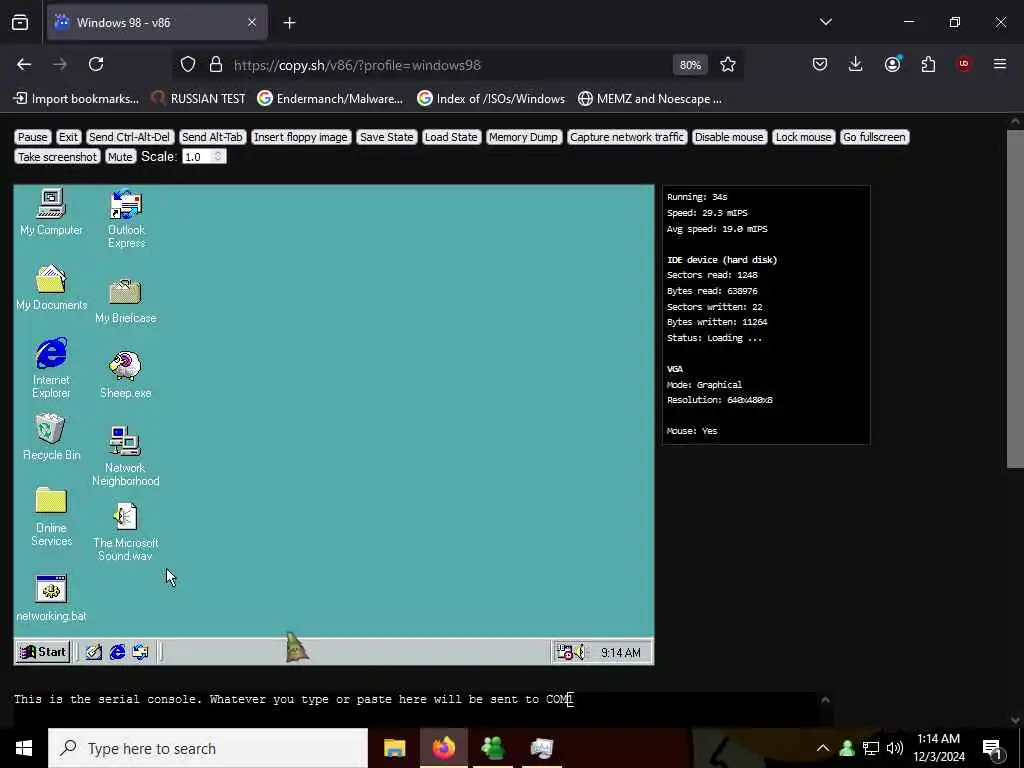1024x768 pixels.
Task: Pause the emulator
Action: pos(32,137)
